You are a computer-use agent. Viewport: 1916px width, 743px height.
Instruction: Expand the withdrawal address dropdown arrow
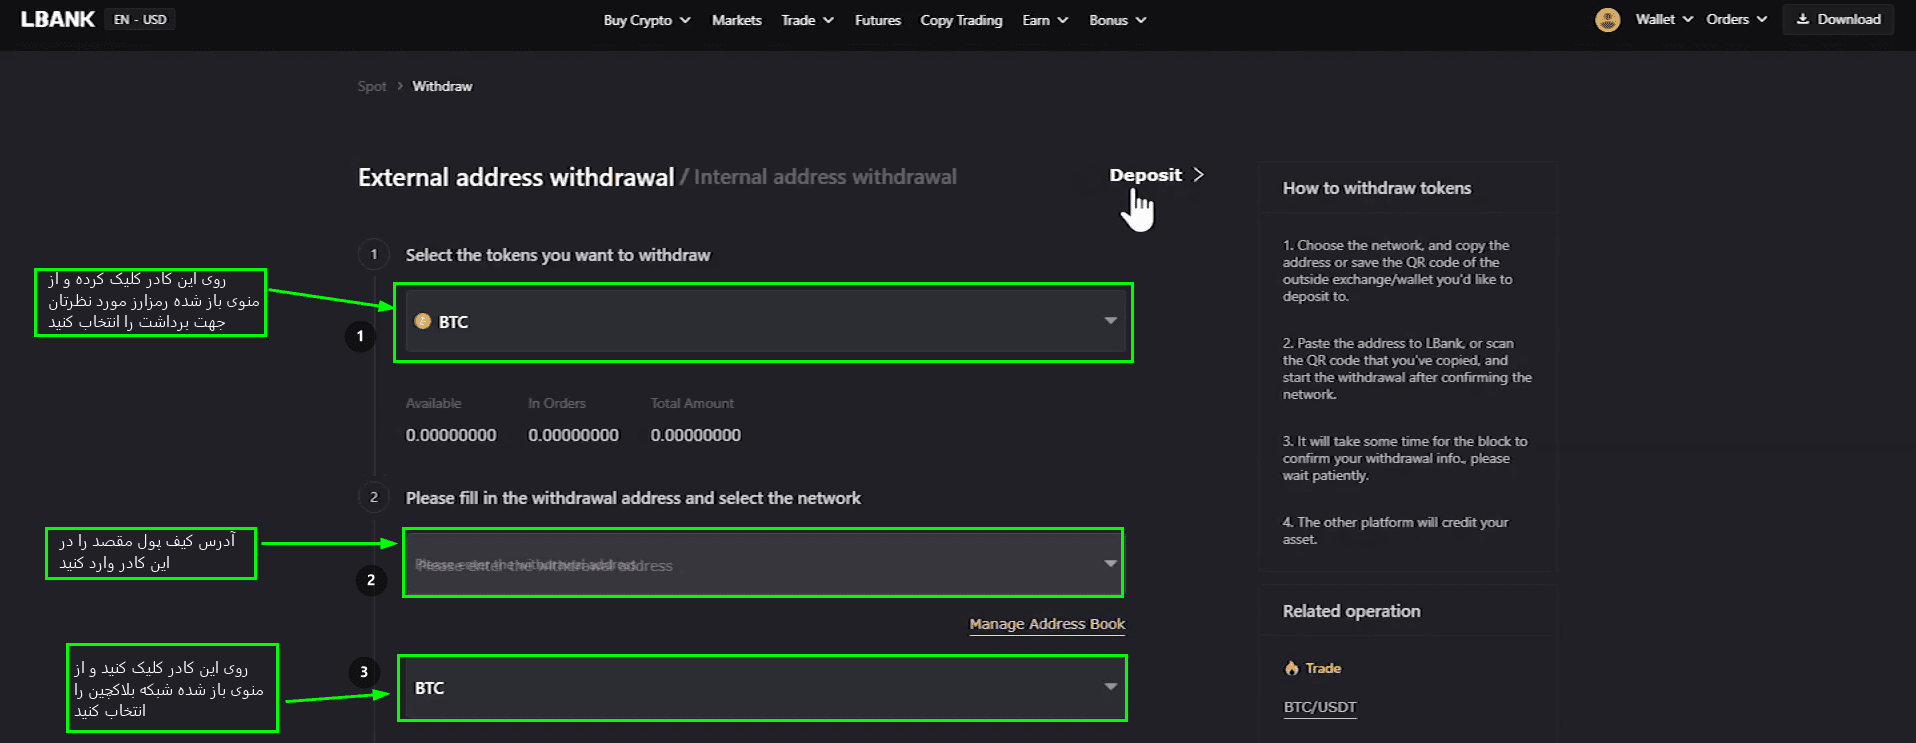pyautogui.click(x=1110, y=563)
